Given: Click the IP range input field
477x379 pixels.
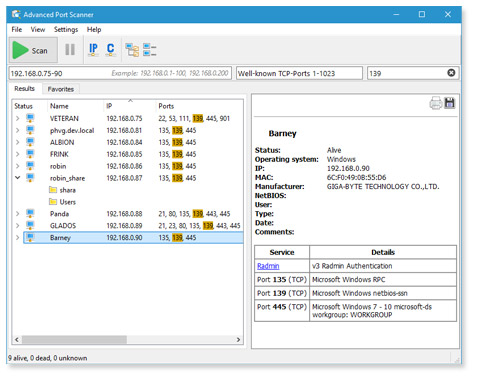Looking at the screenshot, I should (x=120, y=73).
